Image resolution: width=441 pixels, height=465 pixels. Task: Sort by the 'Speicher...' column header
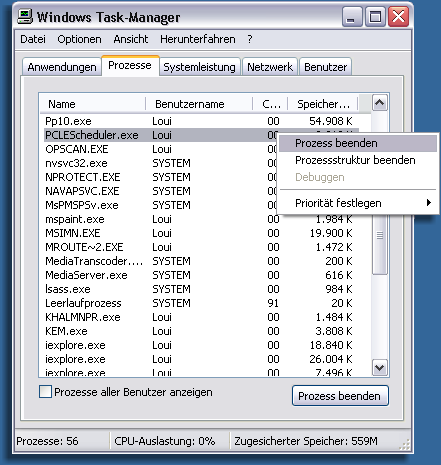click(x=323, y=104)
